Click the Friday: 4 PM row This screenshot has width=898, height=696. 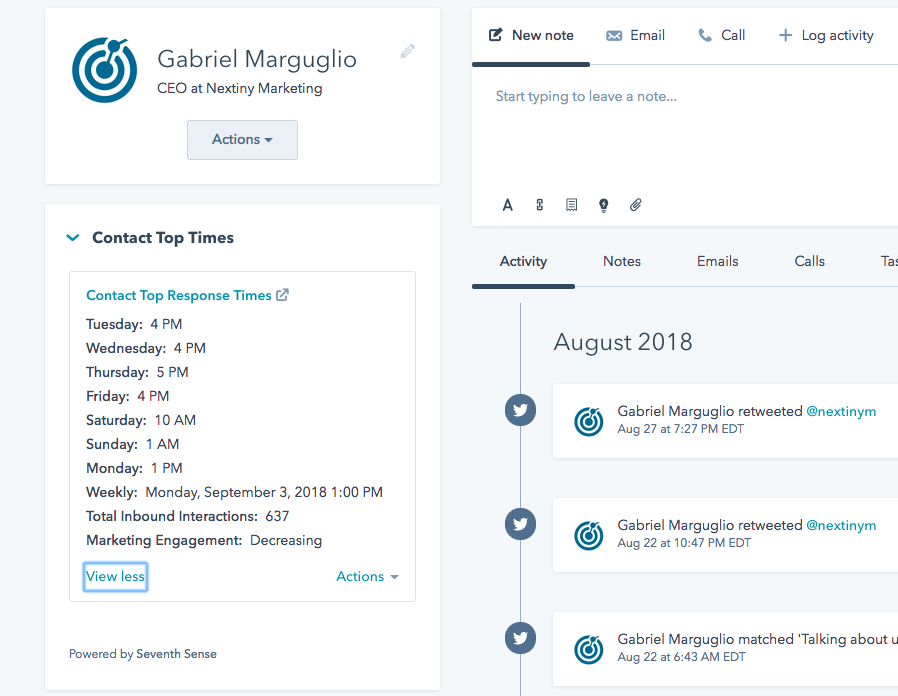pos(128,396)
